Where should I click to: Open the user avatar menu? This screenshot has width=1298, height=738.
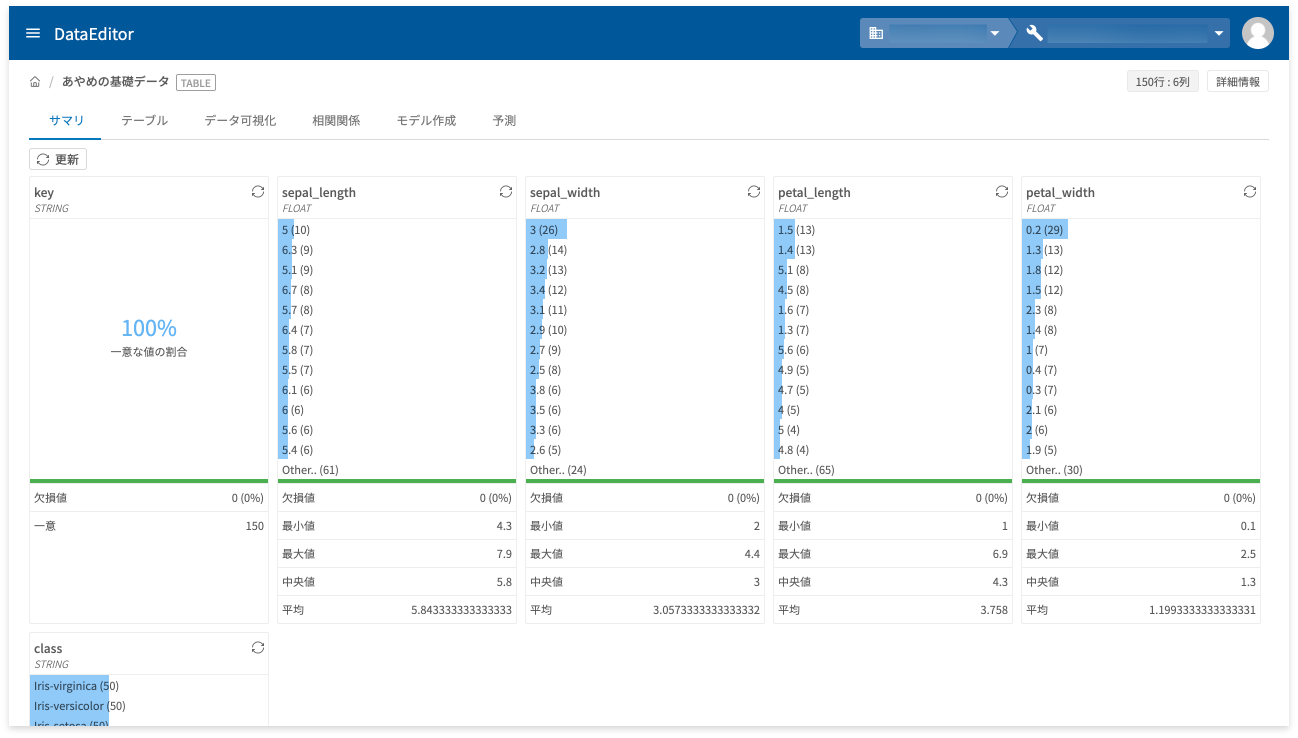coord(1257,33)
